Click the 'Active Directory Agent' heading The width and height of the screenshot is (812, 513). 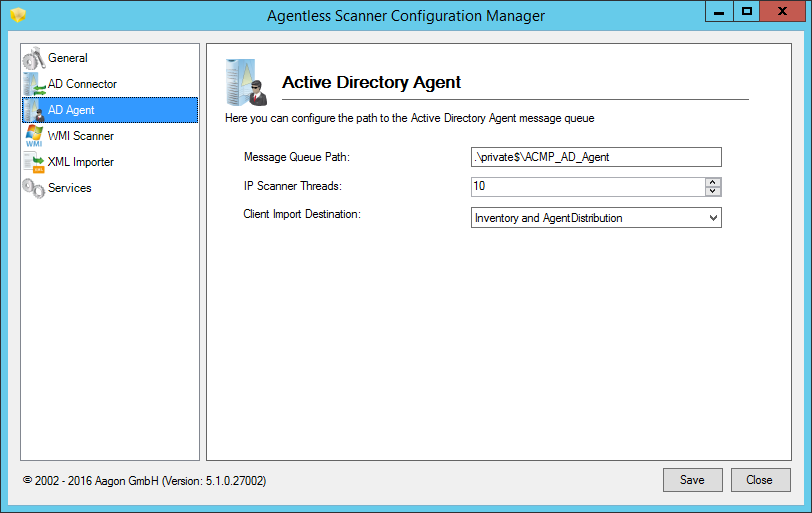coord(371,82)
